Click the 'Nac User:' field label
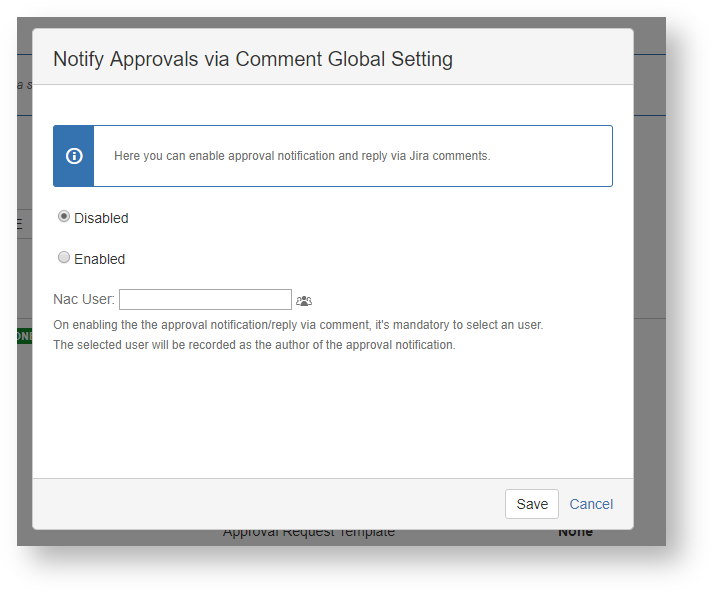Viewport: 714px width, 594px height. point(84,300)
